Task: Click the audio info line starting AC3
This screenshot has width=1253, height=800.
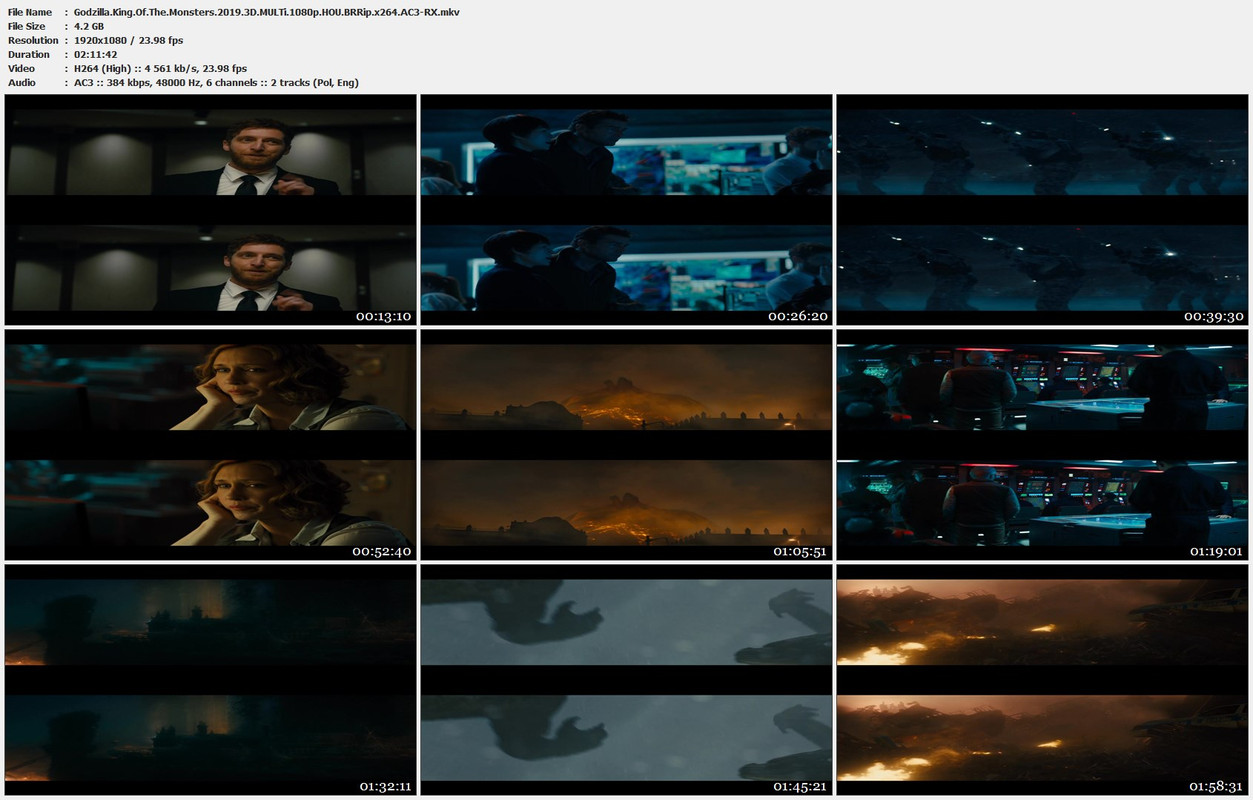Action: [x=217, y=82]
